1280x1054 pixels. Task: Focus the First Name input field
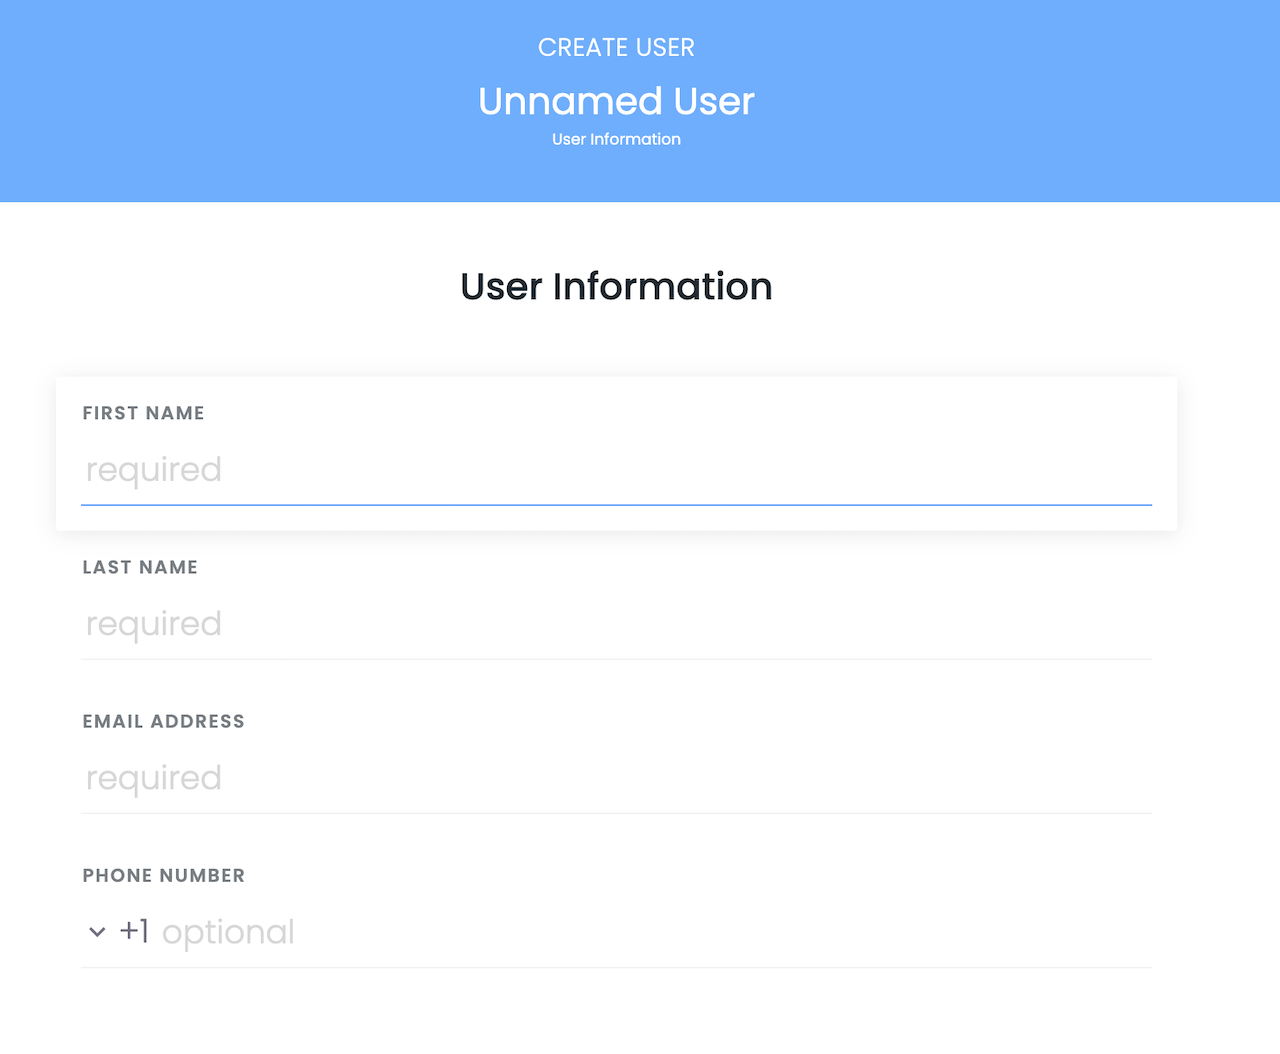(616, 470)
